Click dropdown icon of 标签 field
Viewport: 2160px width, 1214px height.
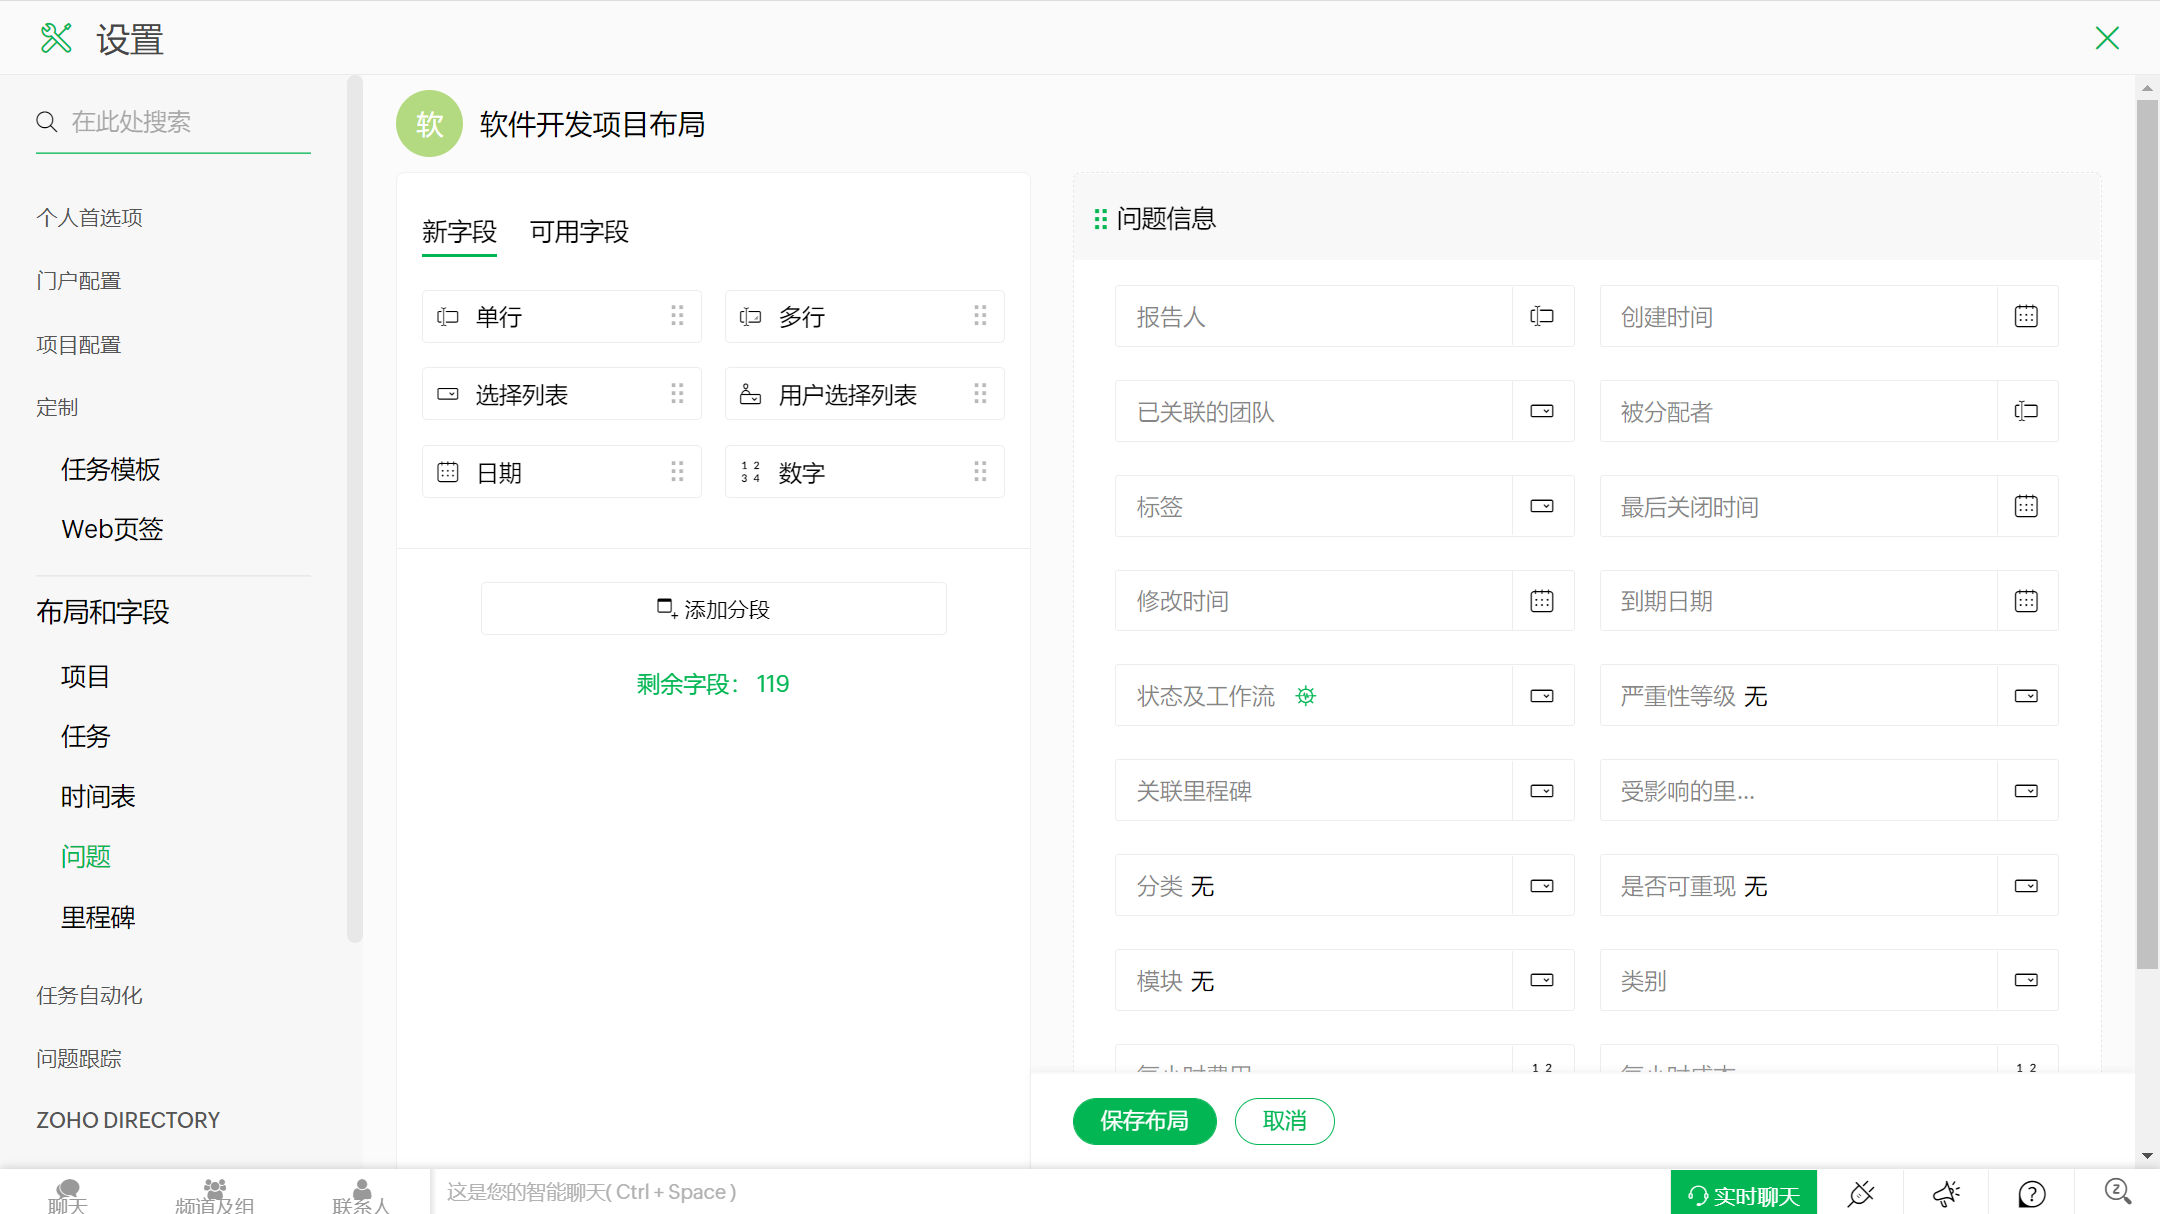(x=1542, y=506)
